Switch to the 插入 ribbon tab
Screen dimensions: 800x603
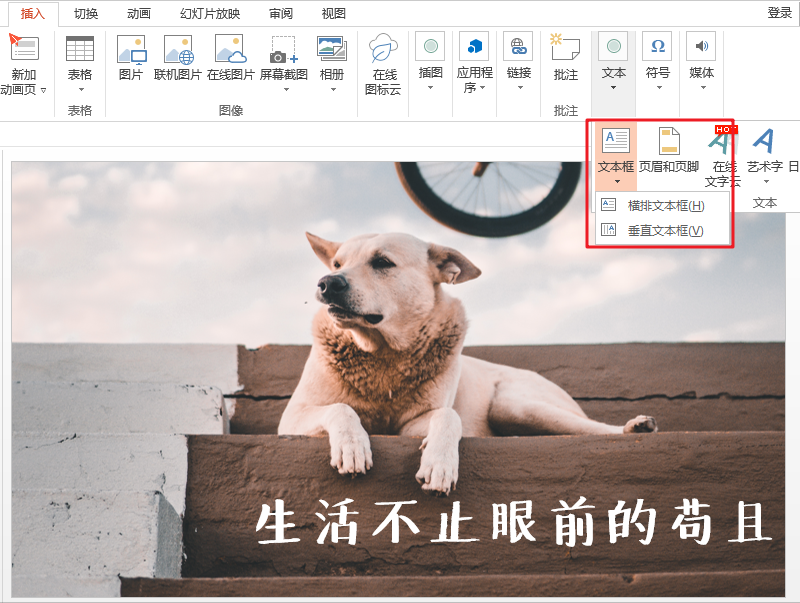(x=33, y=13)
